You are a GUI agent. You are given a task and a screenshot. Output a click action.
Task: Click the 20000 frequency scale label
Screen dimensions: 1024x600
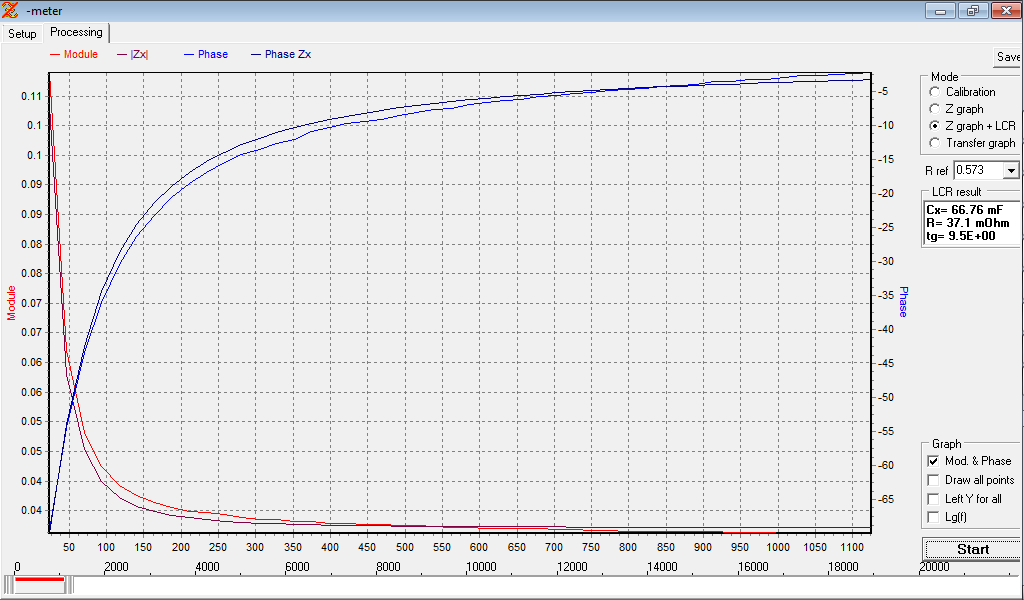pos(934,567)
